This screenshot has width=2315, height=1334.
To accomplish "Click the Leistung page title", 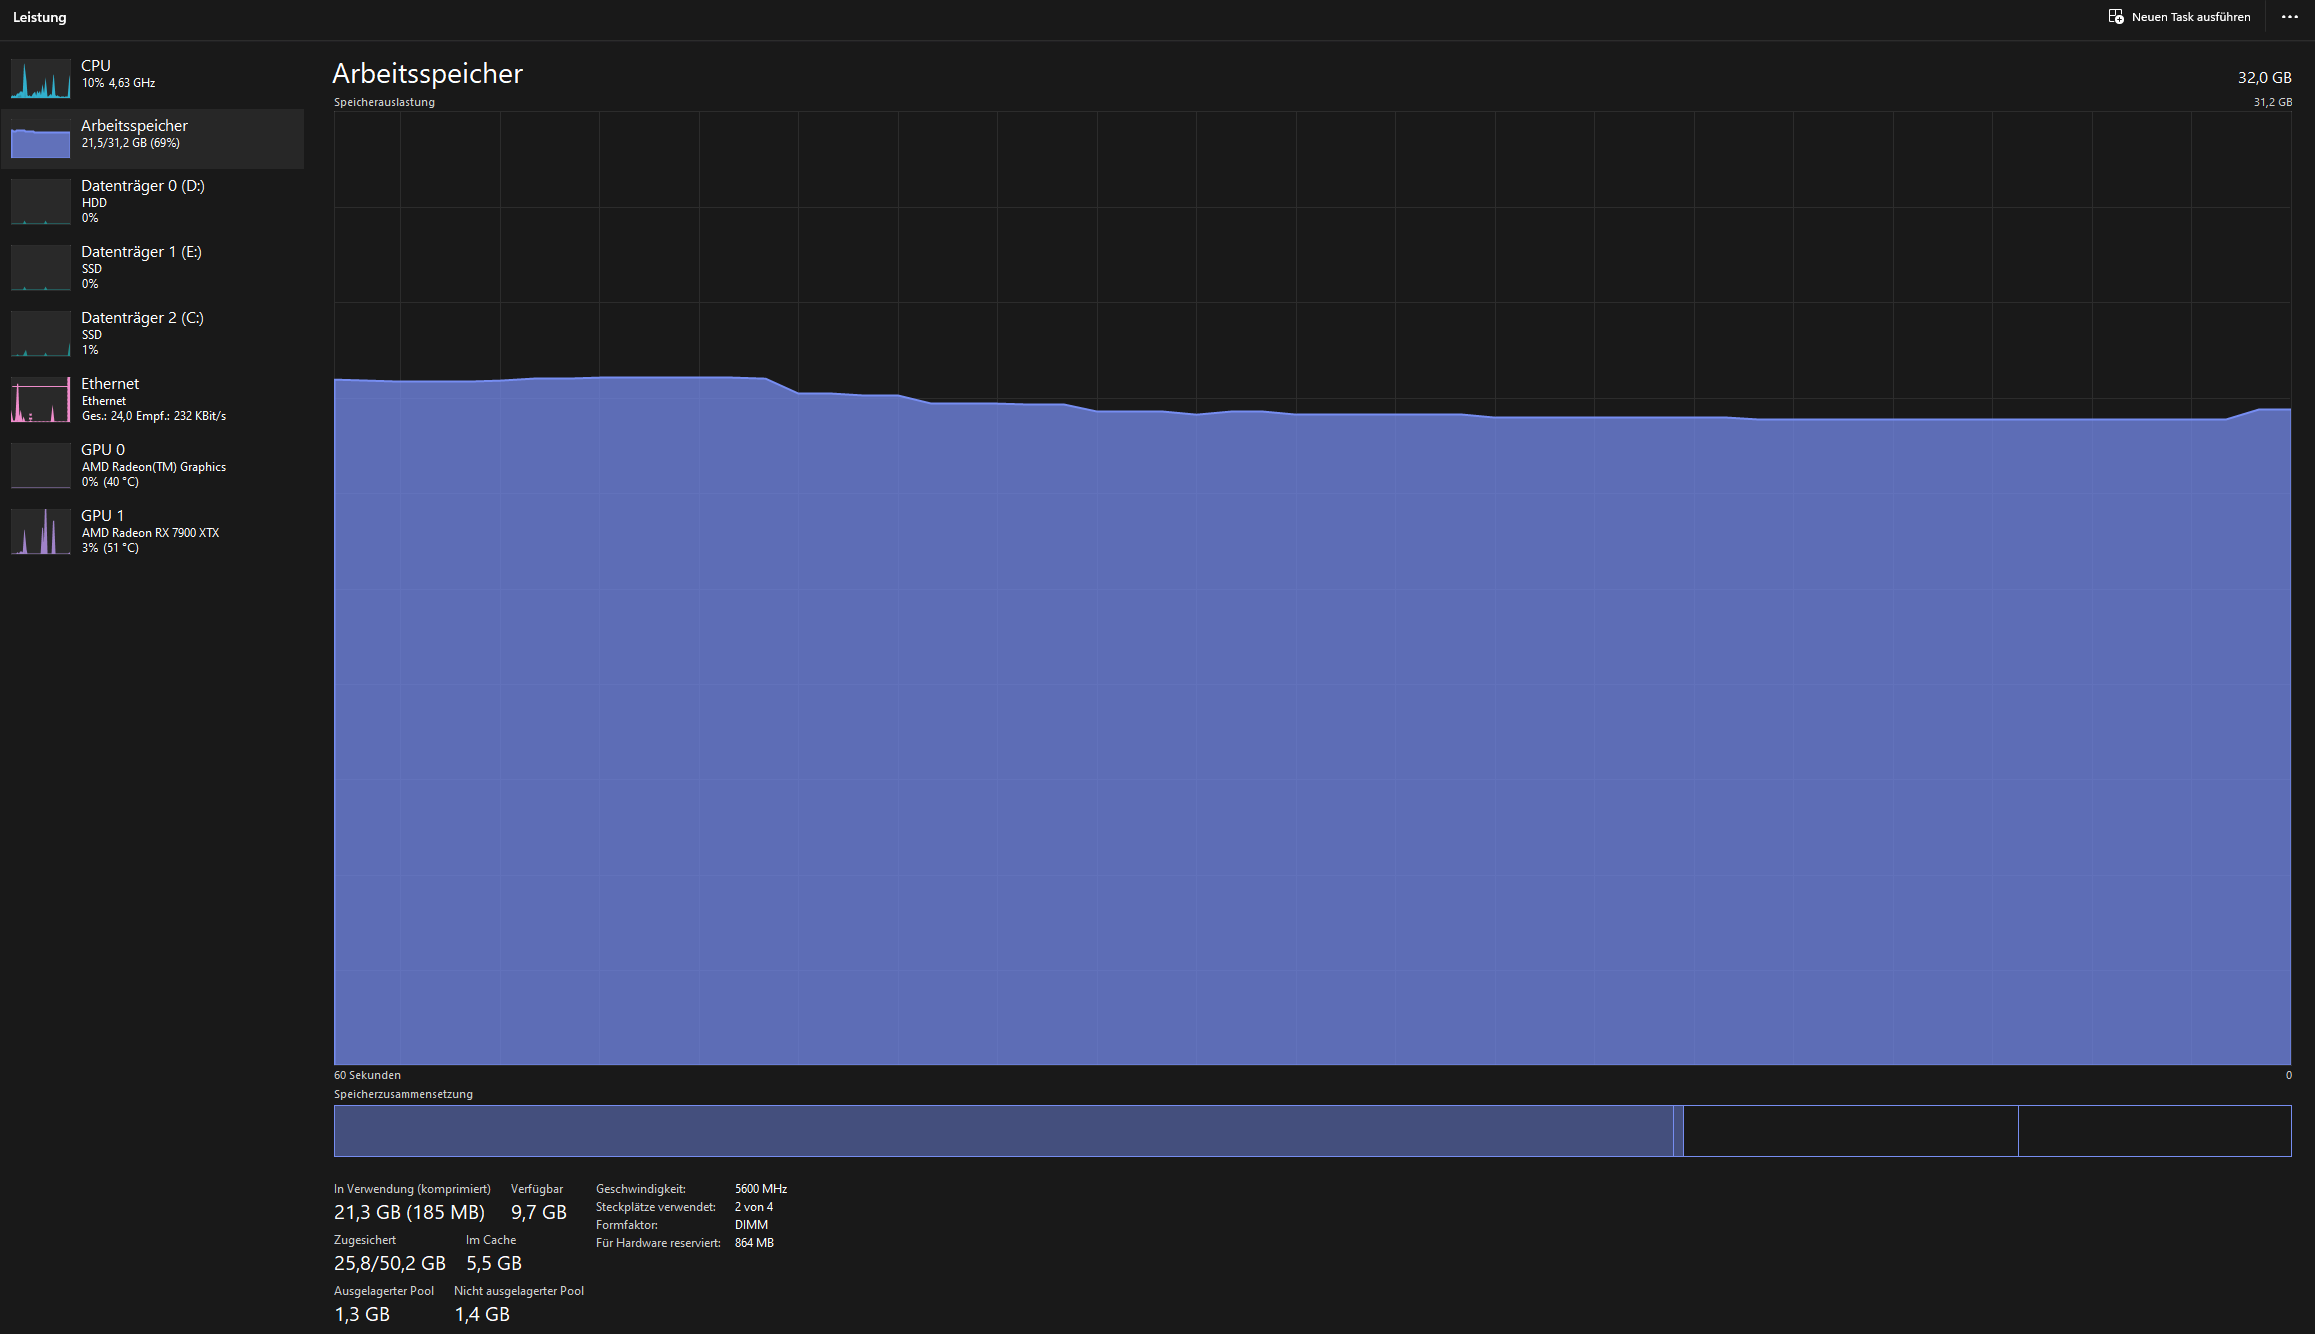I will [40, 18].
